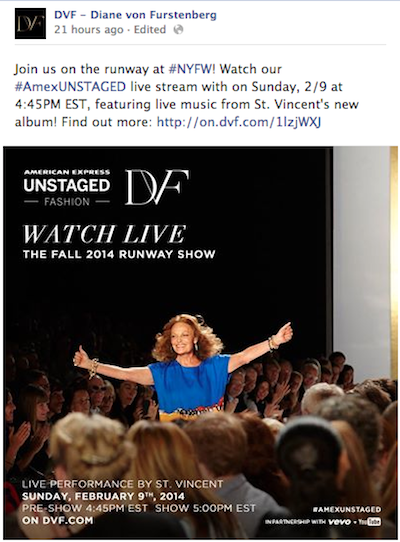Click the 'Pre-Show 4:45PM EST' show time line
The image size is (400, 542).
click(x=139, y=508)
